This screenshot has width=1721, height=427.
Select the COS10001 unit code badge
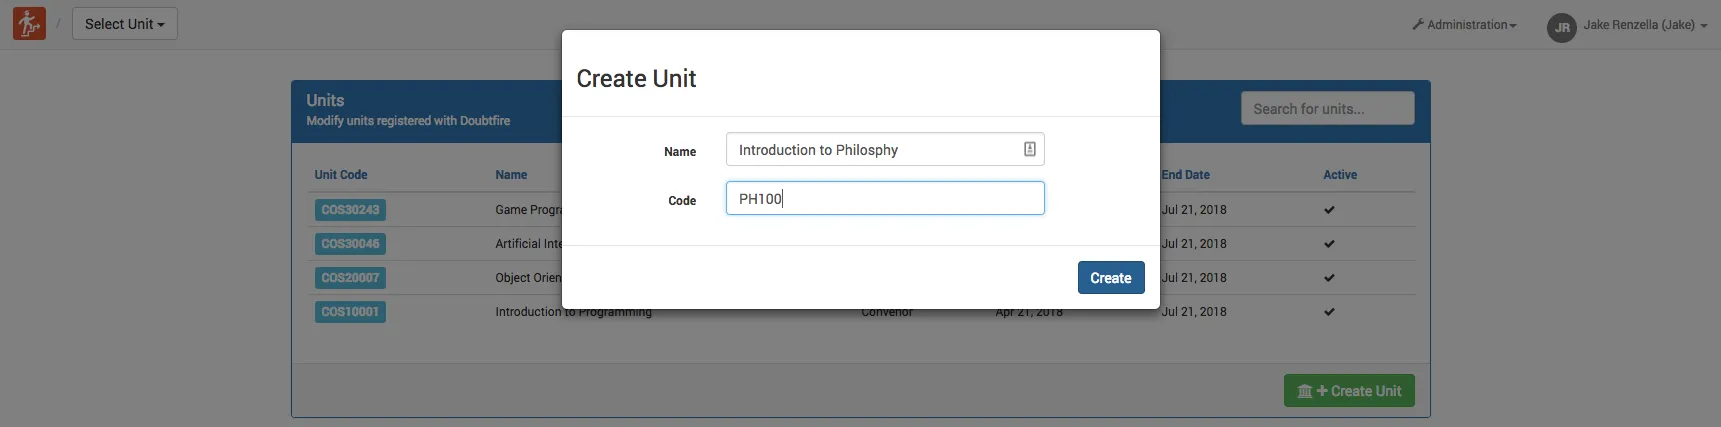click(x=350, y=312)
